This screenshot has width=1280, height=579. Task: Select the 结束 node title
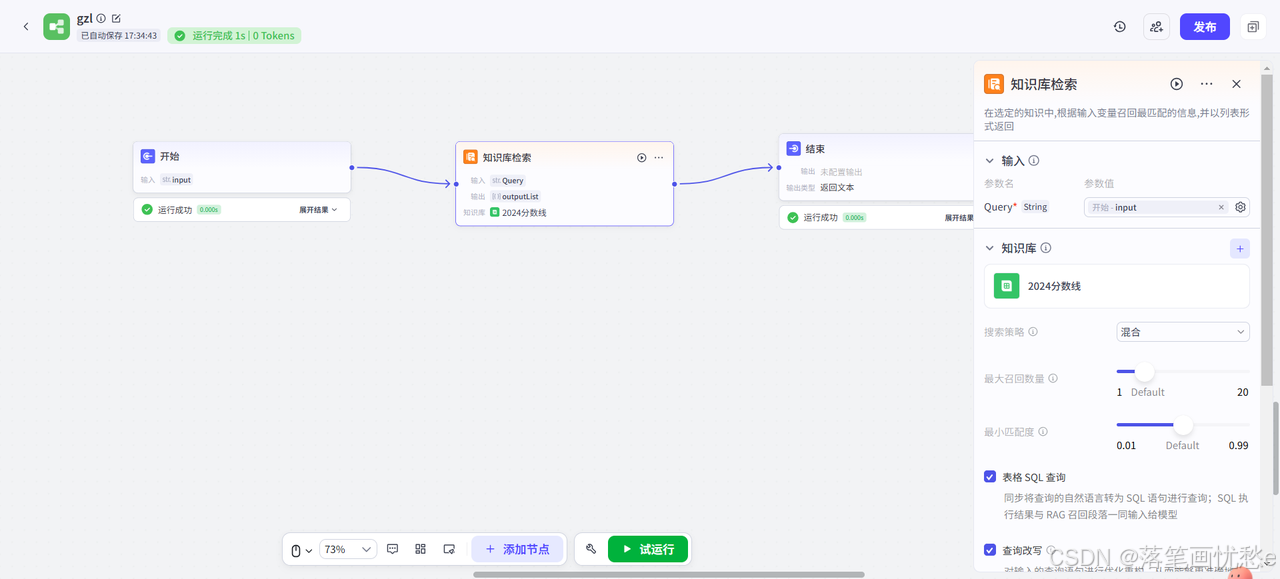click(x=815, y=148)
